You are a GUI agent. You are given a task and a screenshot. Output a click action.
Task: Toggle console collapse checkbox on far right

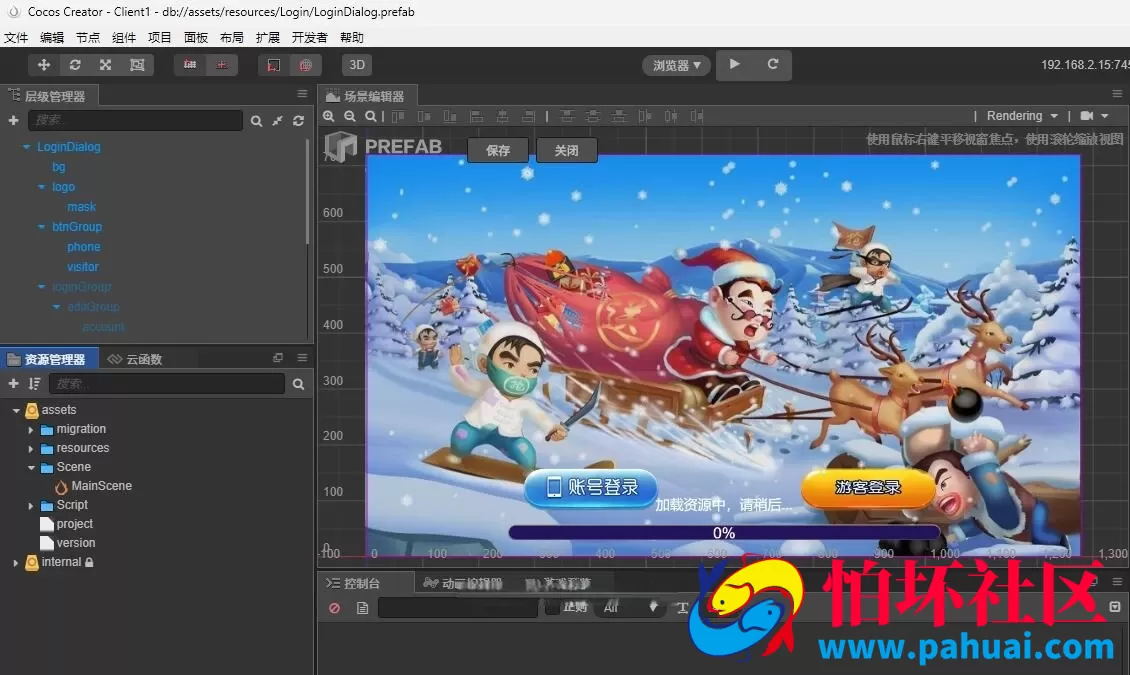1115,607
